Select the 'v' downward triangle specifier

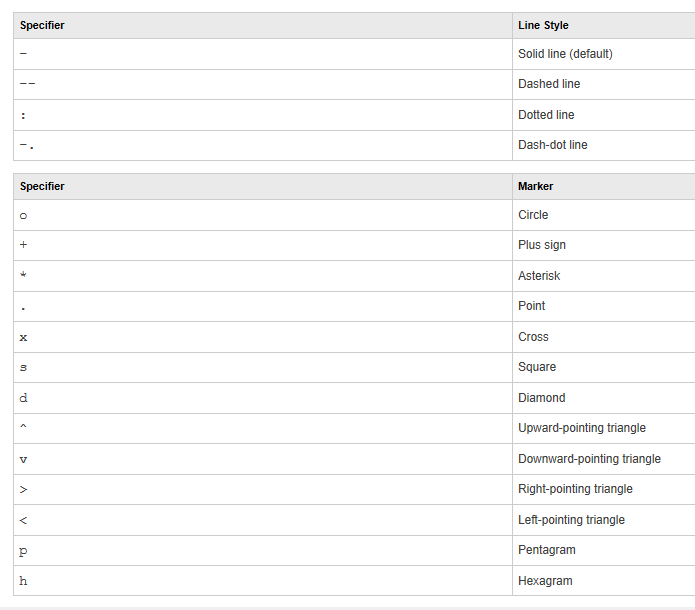(x=23, y=460)
